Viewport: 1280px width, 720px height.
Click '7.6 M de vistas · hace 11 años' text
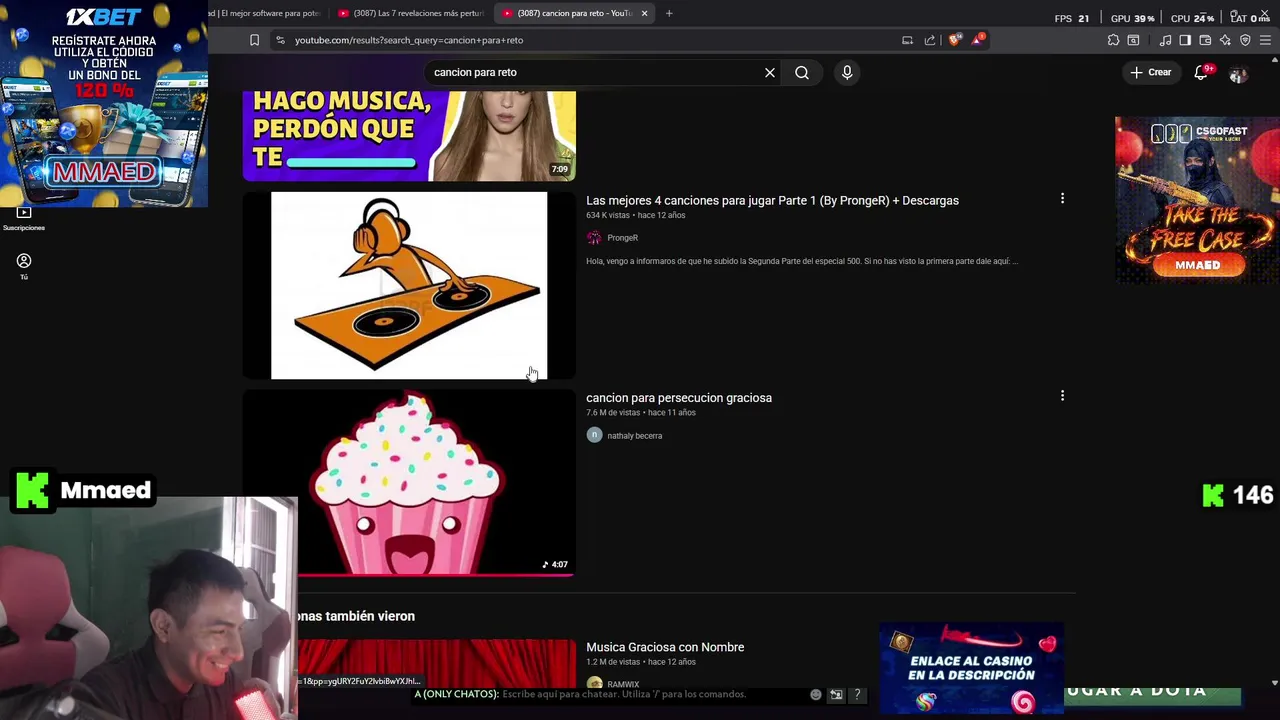[x=640, y=412]
